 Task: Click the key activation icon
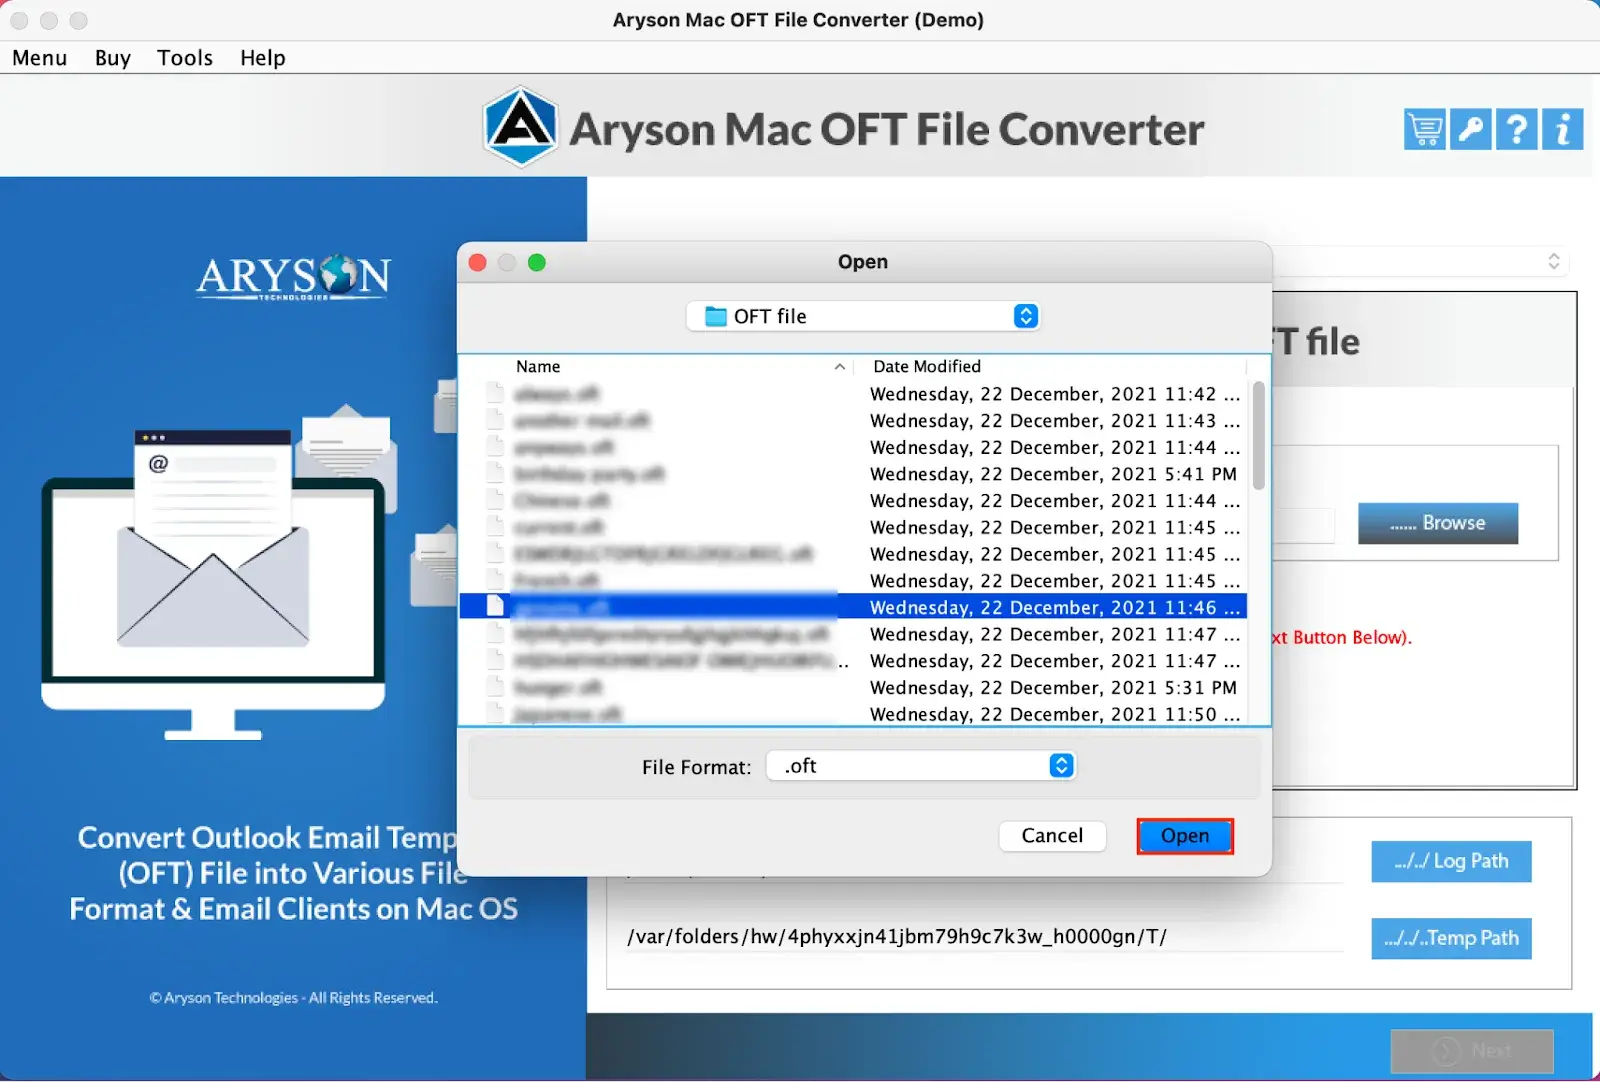pos(1470,129)
